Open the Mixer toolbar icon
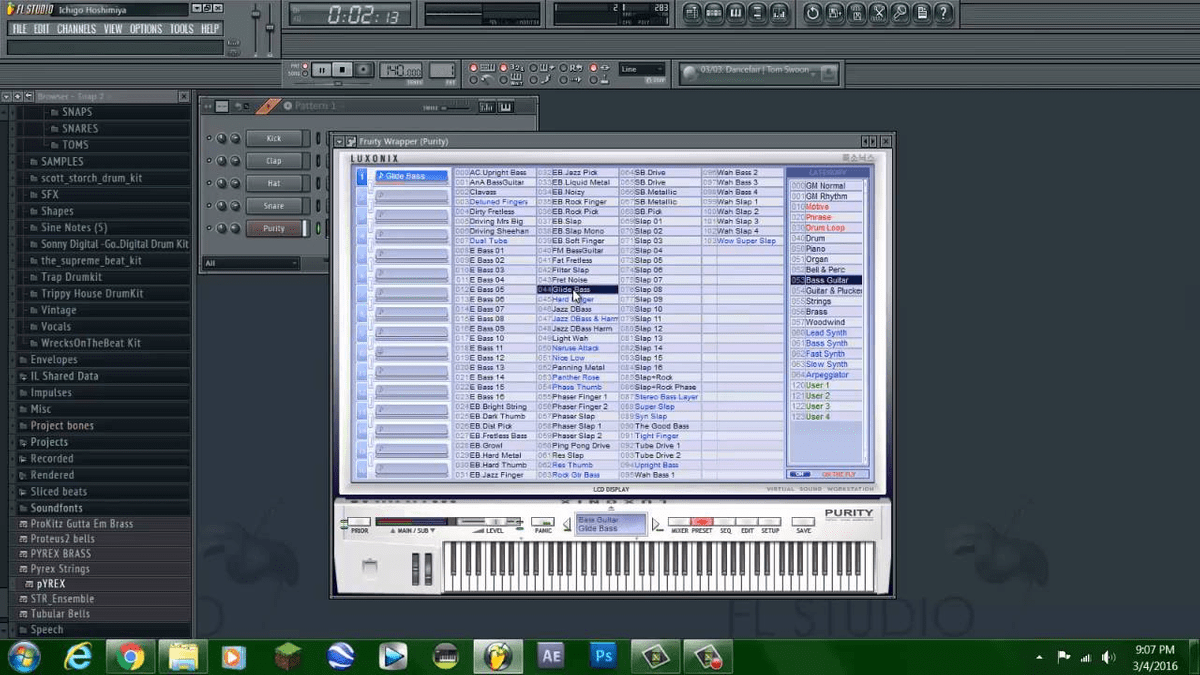1200x675 pixels. [778, 13]
